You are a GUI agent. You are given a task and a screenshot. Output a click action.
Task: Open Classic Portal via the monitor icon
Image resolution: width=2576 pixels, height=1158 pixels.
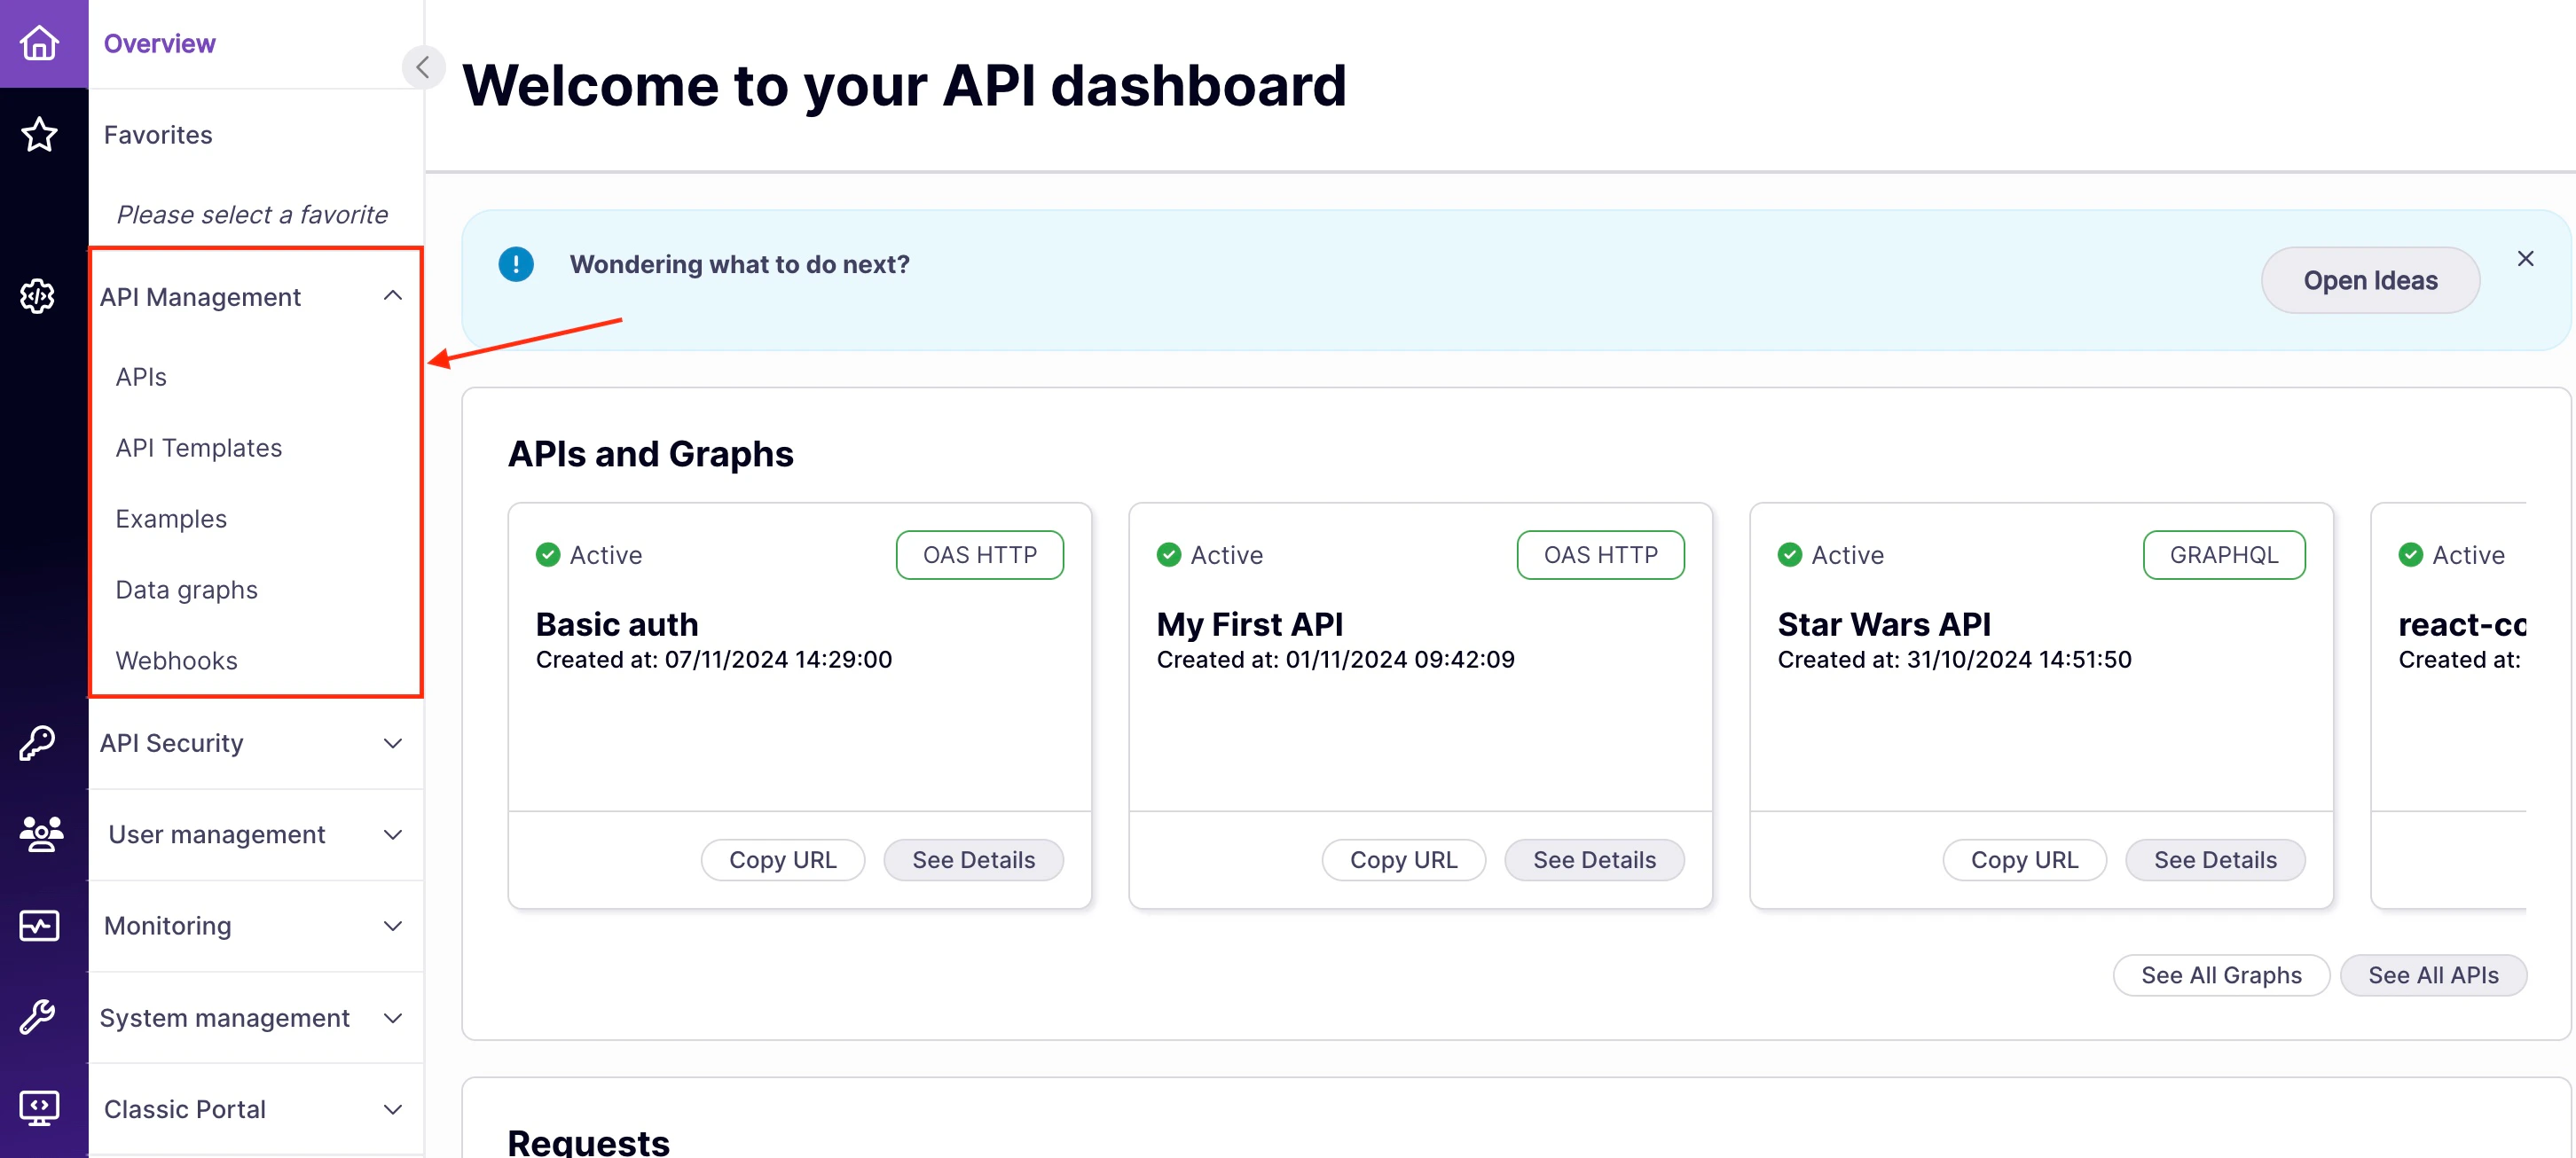pos(40,1107)
